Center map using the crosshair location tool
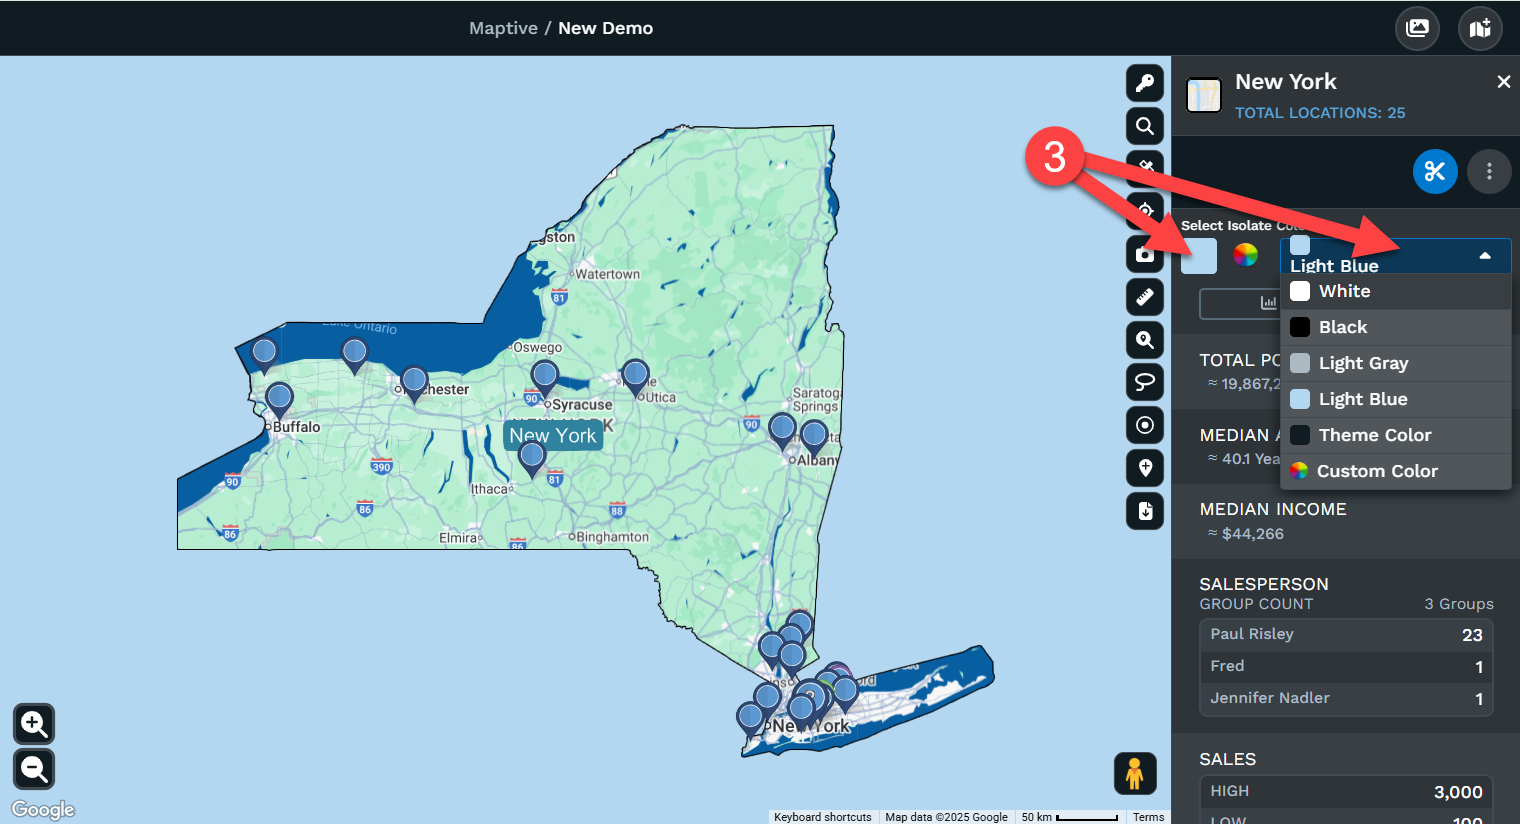This screenshot has height=824, width=1520. coord(1145,211)
